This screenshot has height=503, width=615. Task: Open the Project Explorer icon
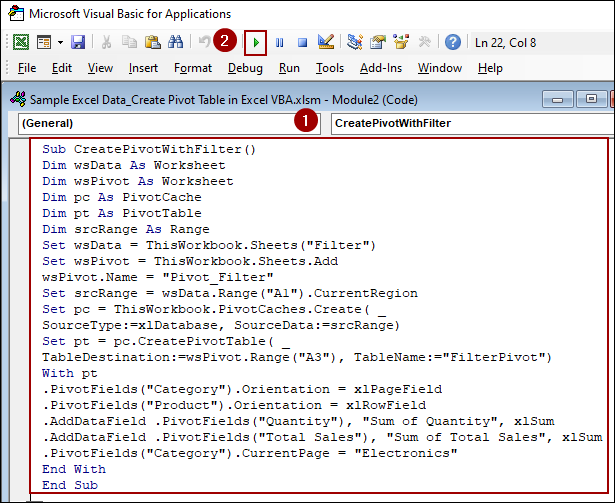coord(355,42)
